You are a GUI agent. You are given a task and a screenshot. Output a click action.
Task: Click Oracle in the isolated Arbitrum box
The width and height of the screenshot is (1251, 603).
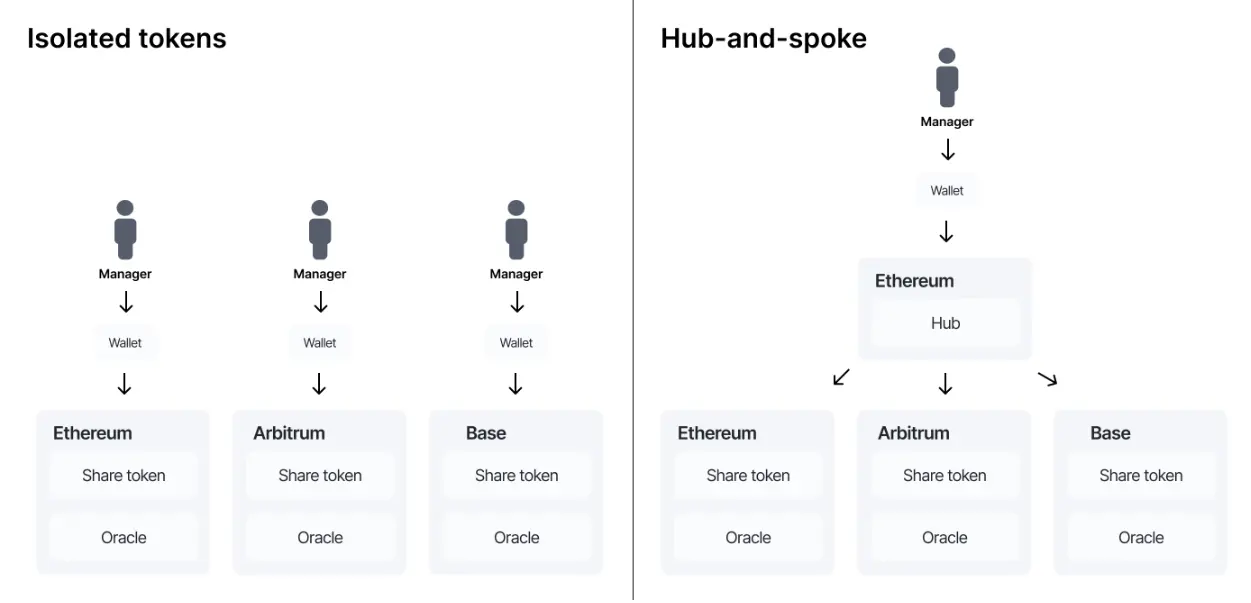click(x=320, y=538)
